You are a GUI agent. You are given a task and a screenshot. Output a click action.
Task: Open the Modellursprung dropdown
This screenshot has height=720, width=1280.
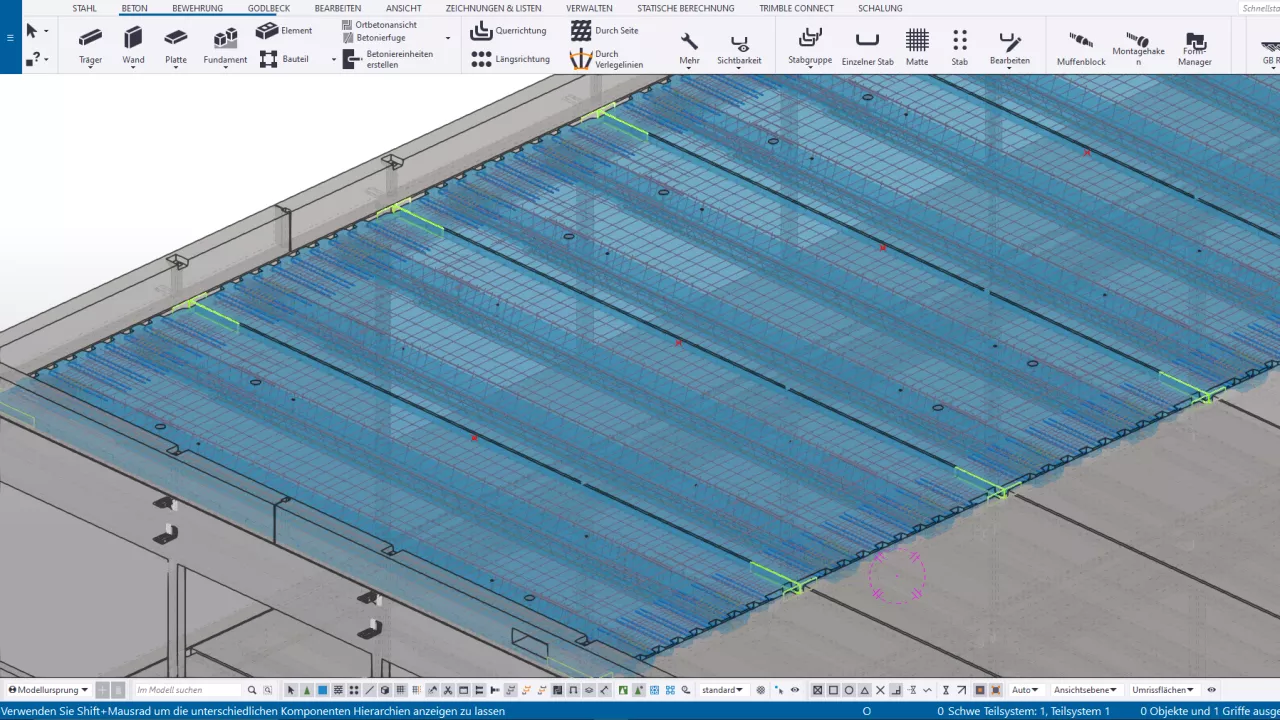(48, 690)
